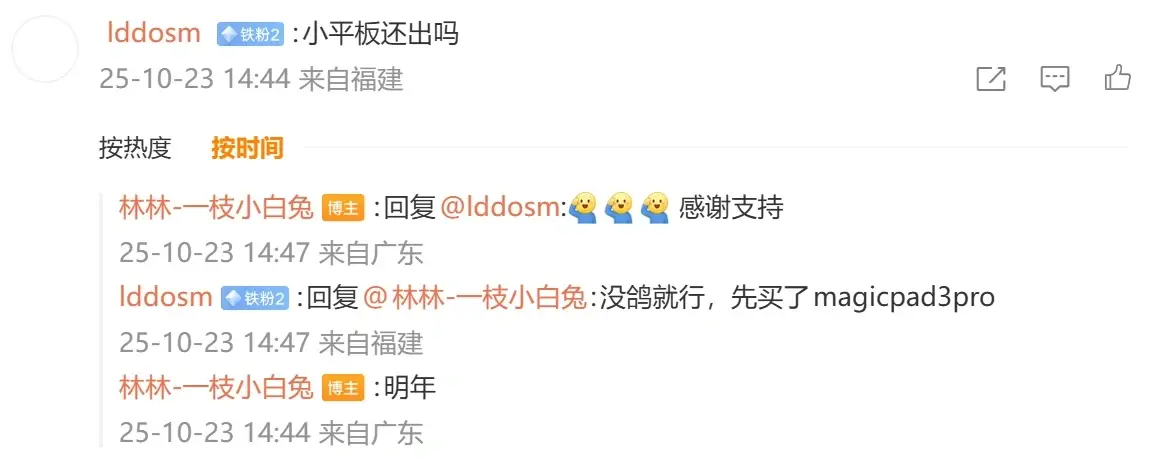Click the comment text 小平板还出吗
1153x466 pixels.
(x=381, y=34)
